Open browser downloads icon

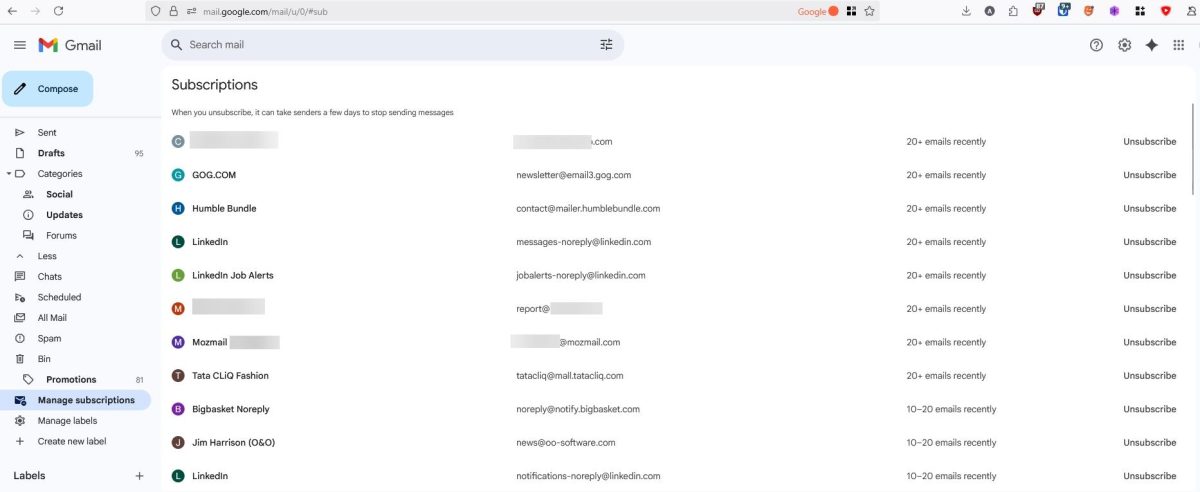point(966,11)
